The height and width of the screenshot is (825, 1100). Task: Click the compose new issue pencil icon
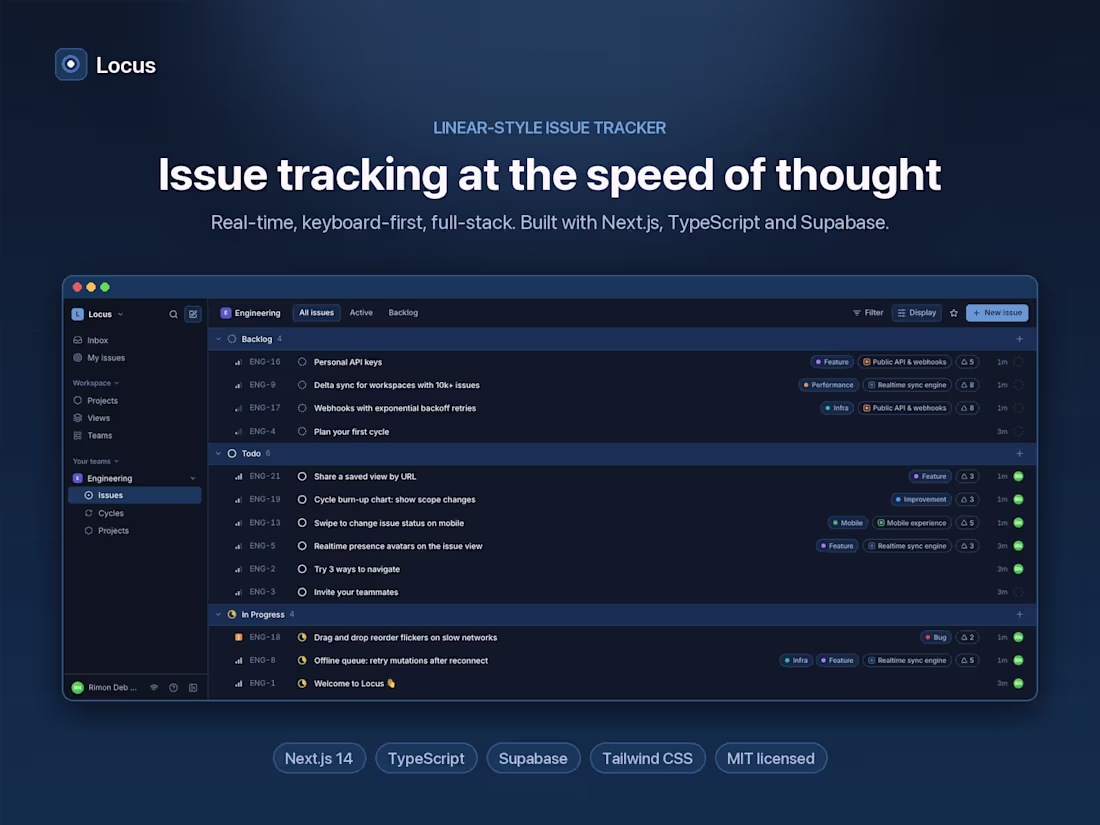(193, 314)
